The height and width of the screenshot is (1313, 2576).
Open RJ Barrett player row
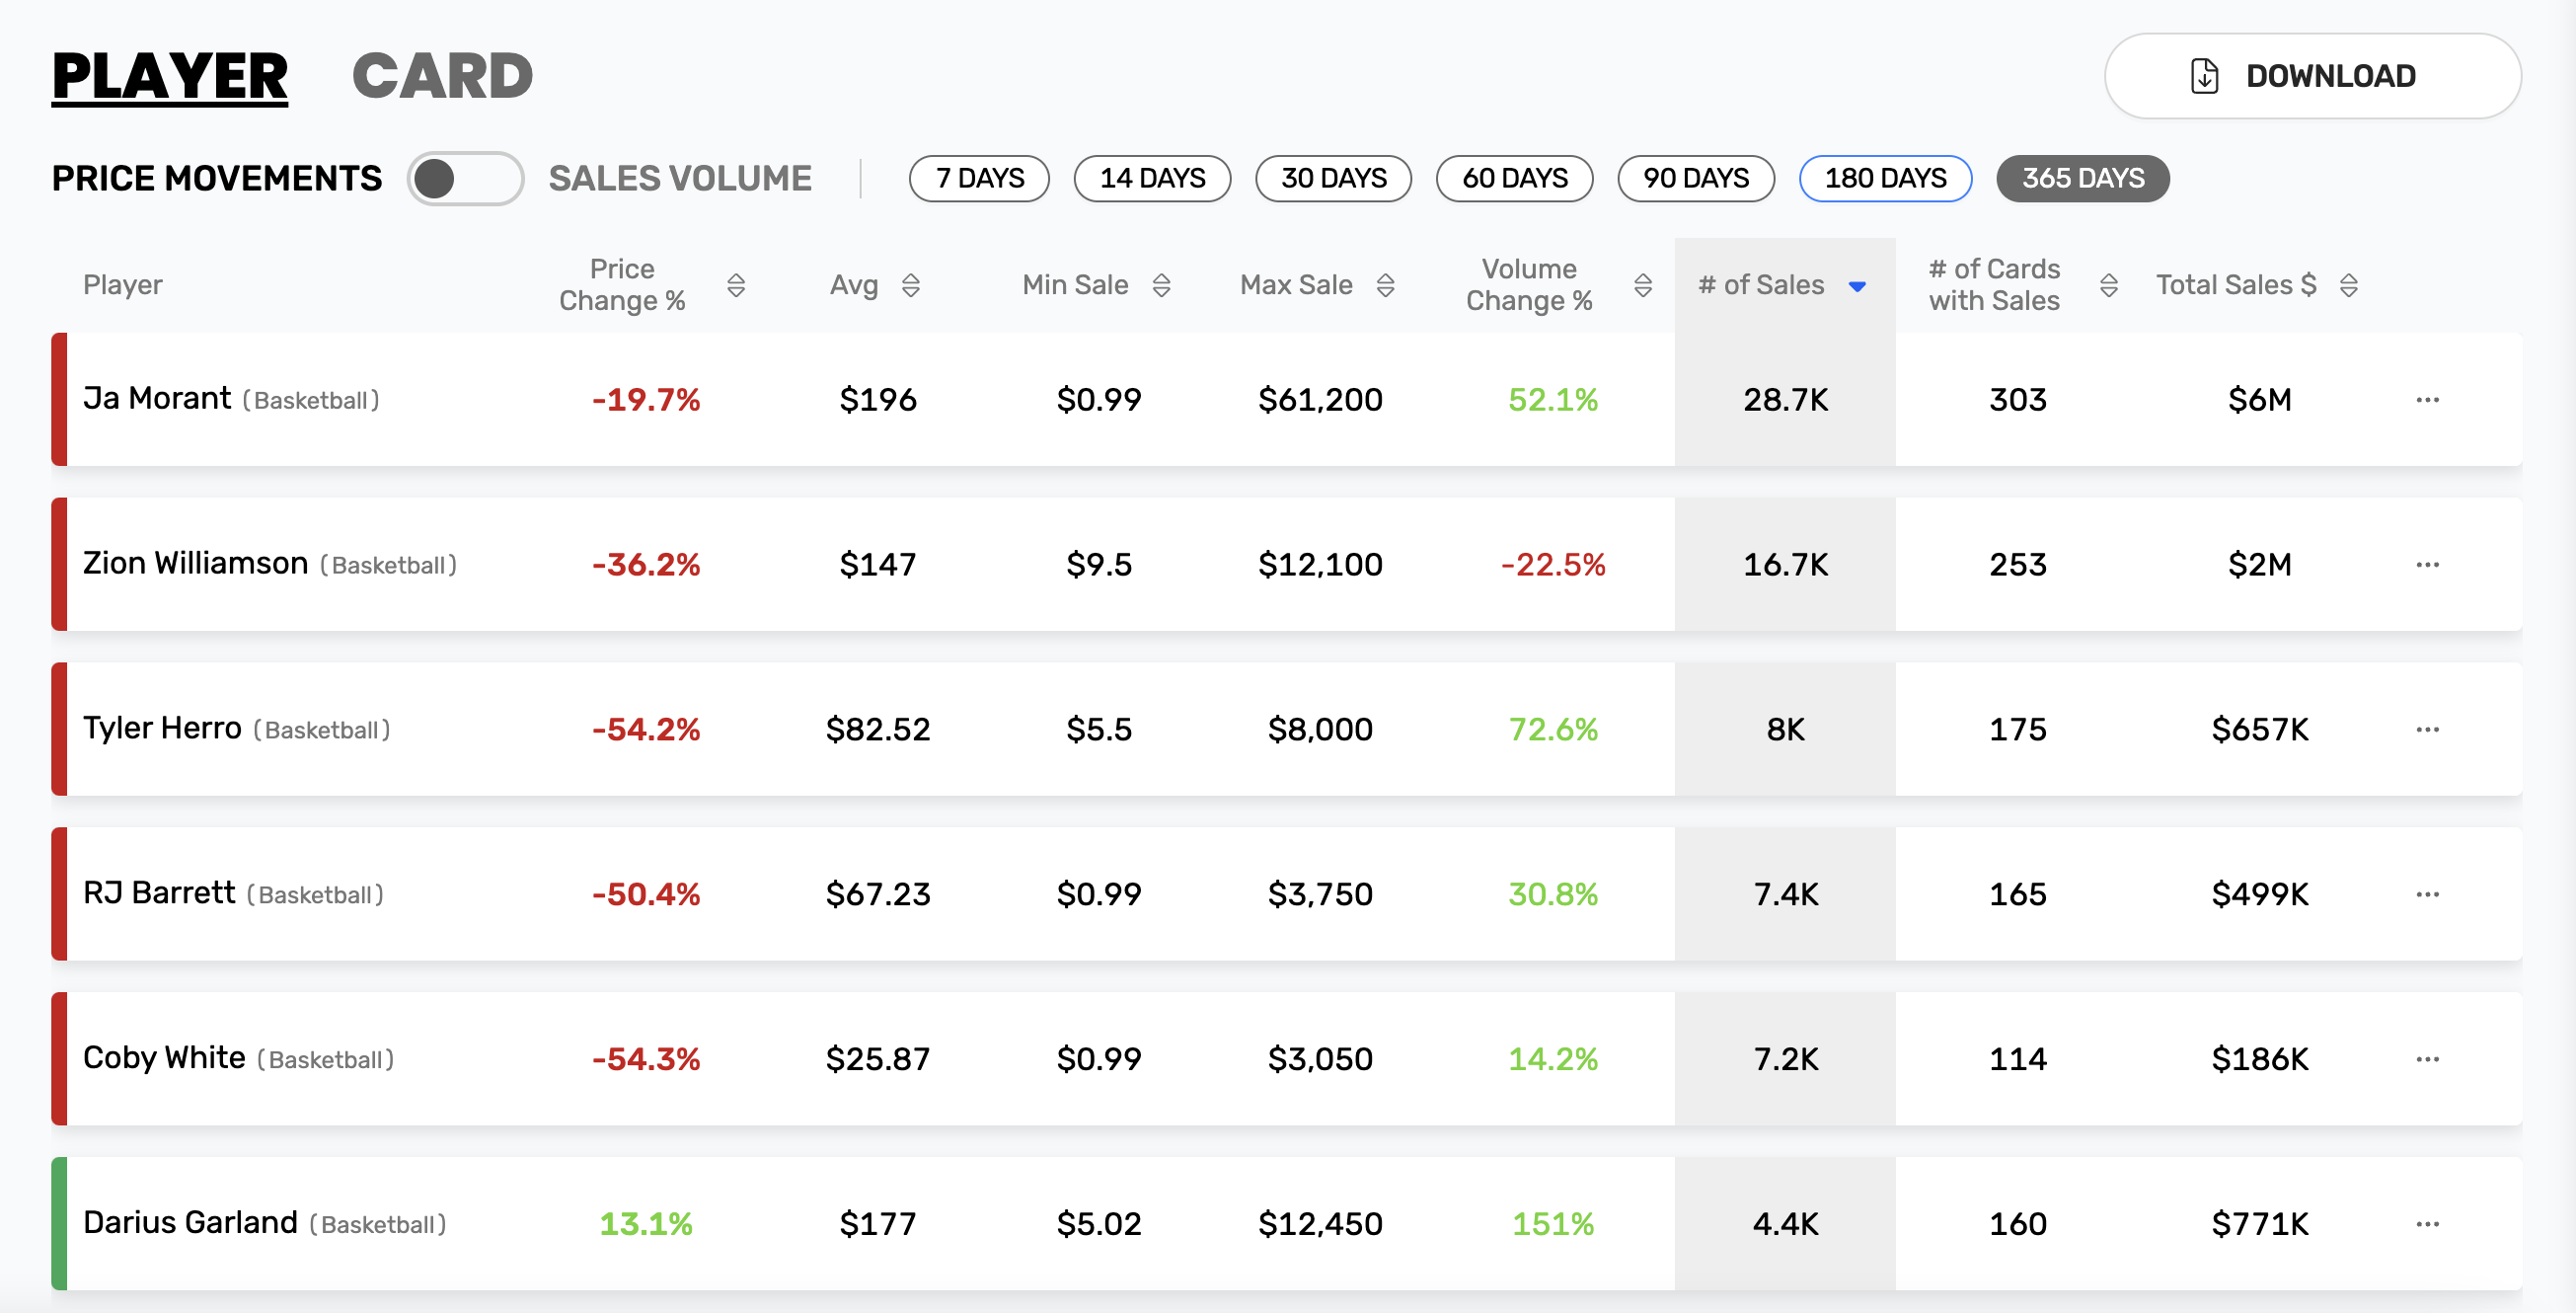click(x=1287, y=895)
